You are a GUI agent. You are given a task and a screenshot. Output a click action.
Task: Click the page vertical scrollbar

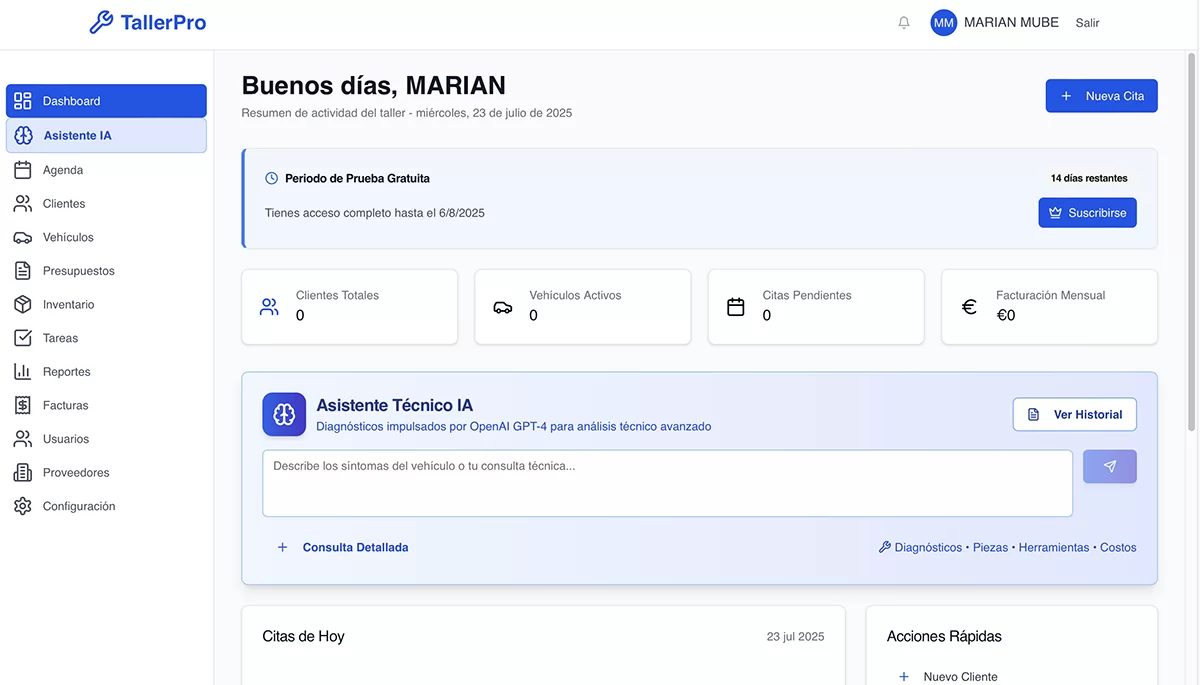point(1191,240)
